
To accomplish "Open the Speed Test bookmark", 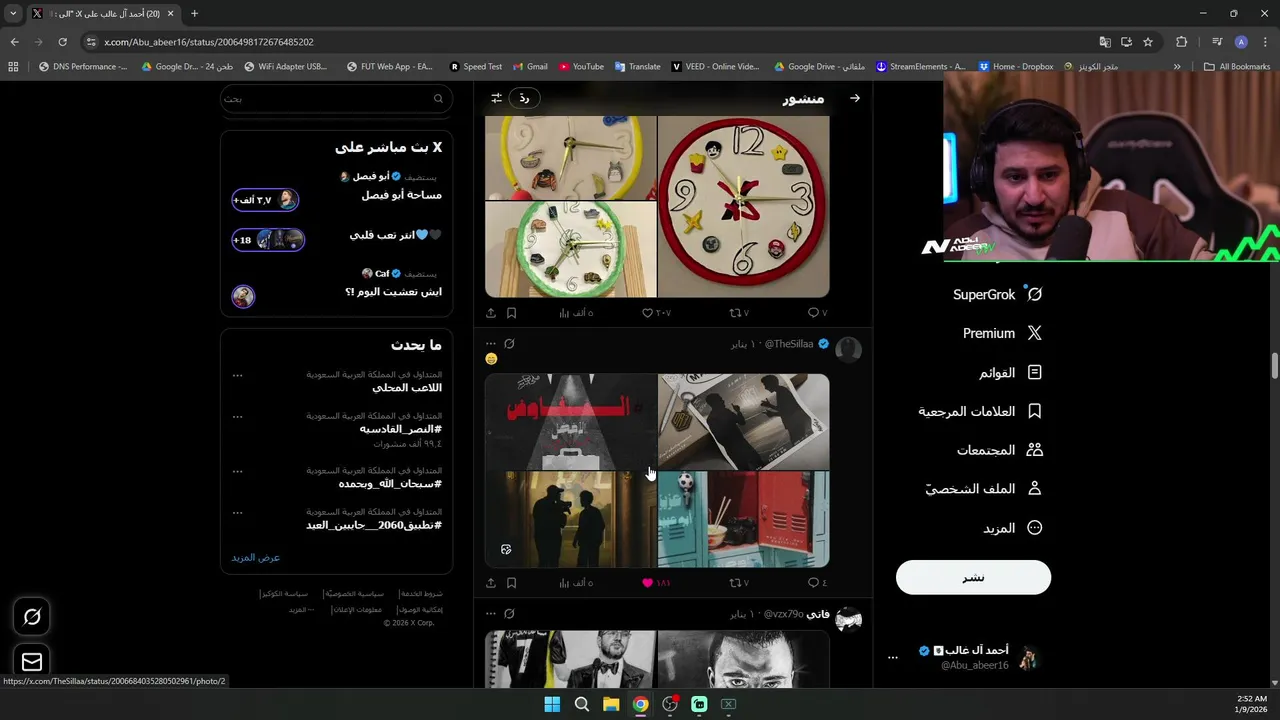I will click(x=476, y=67).
